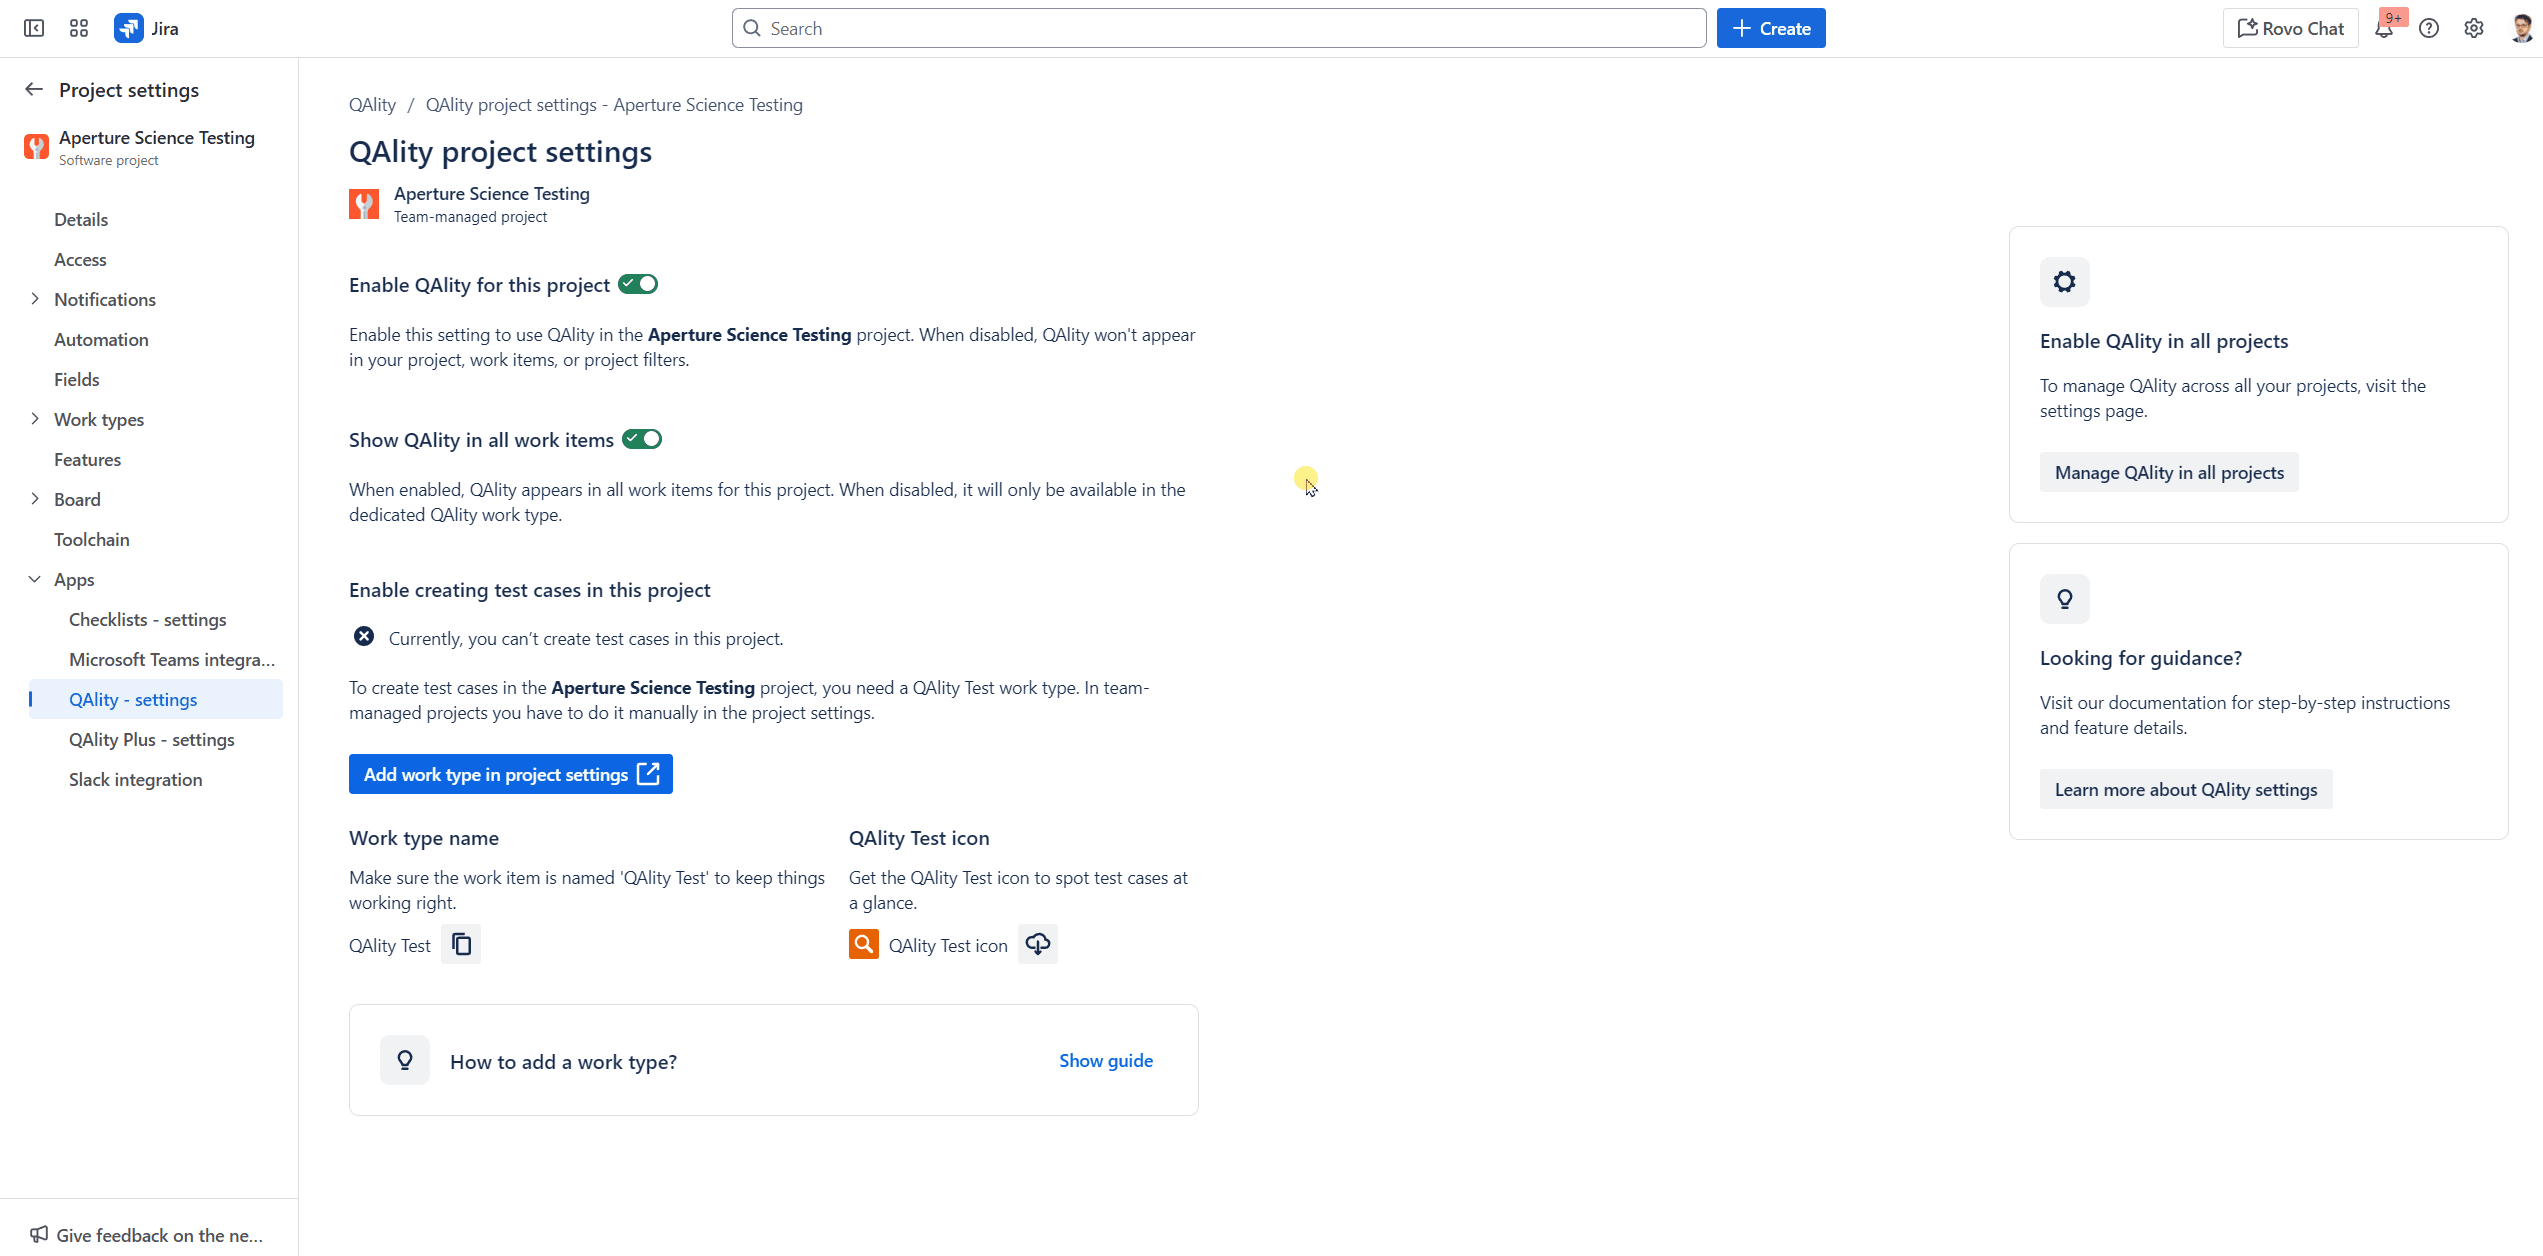Select QAlity - settings item
This screenshot has height=1256, width=2543.
pyautogui.click(x=155, y=699)
